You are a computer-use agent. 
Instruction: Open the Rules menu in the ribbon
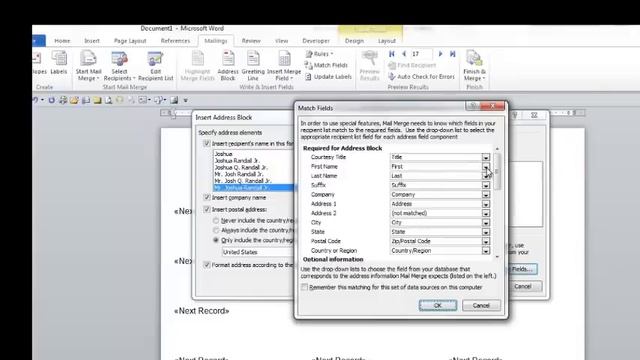tap(319, 54)
